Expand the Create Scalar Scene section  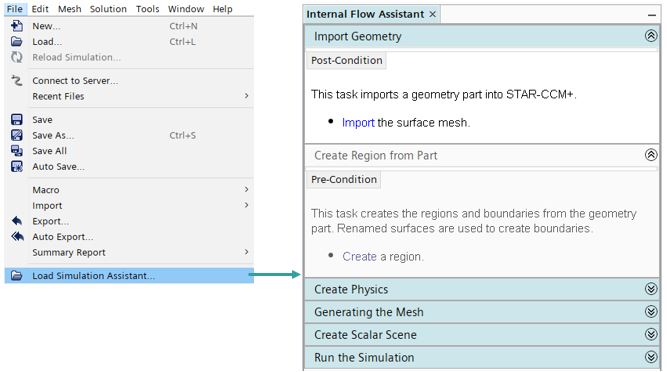(651, 335)
